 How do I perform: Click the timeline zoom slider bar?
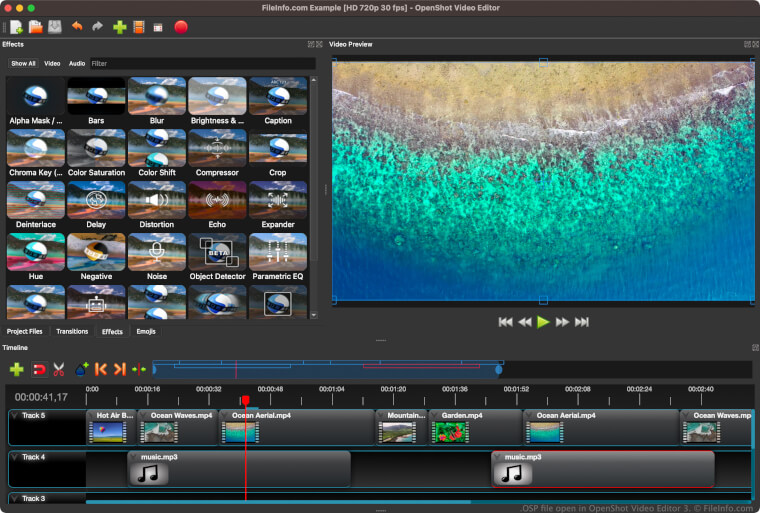tap(327, 369)
